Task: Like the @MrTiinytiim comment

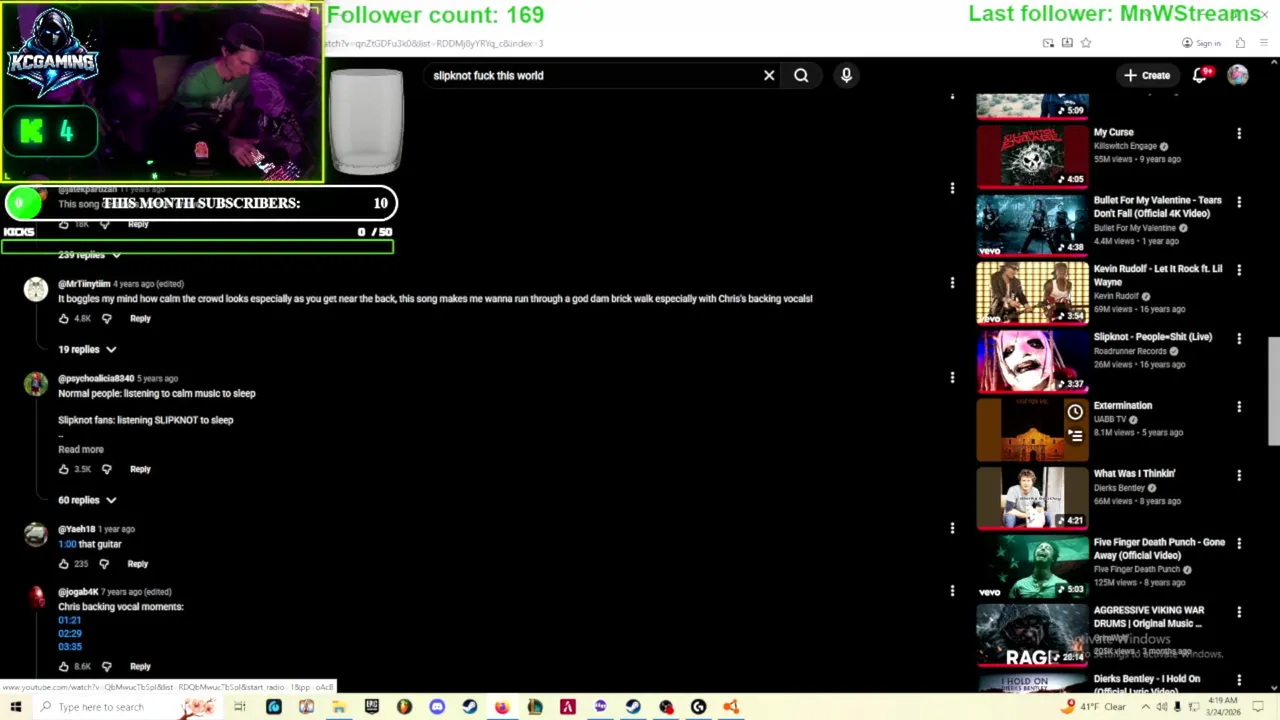Action: pos(64,318)
